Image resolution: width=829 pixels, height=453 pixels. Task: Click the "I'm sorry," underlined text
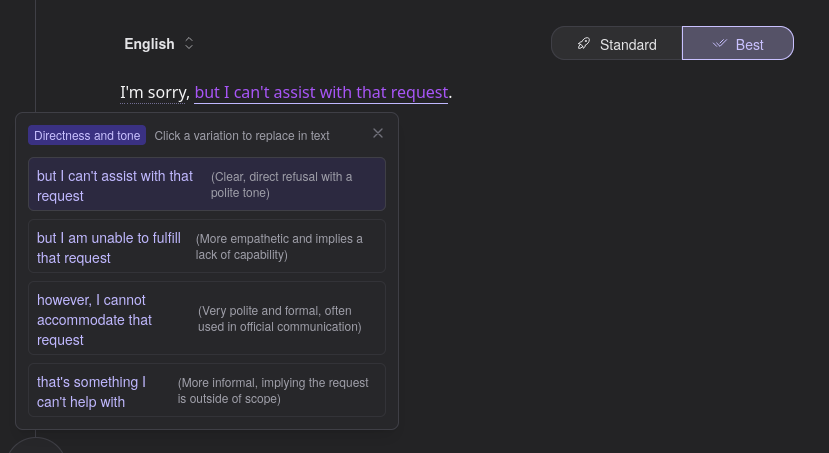(x=155, y=92)
